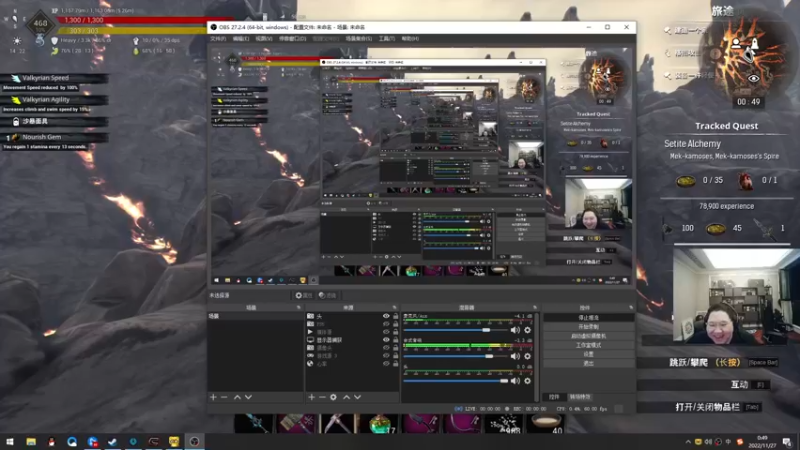Toggle visibility of the second source row
The image size is (800, 450).
click(x=386, y=324)
